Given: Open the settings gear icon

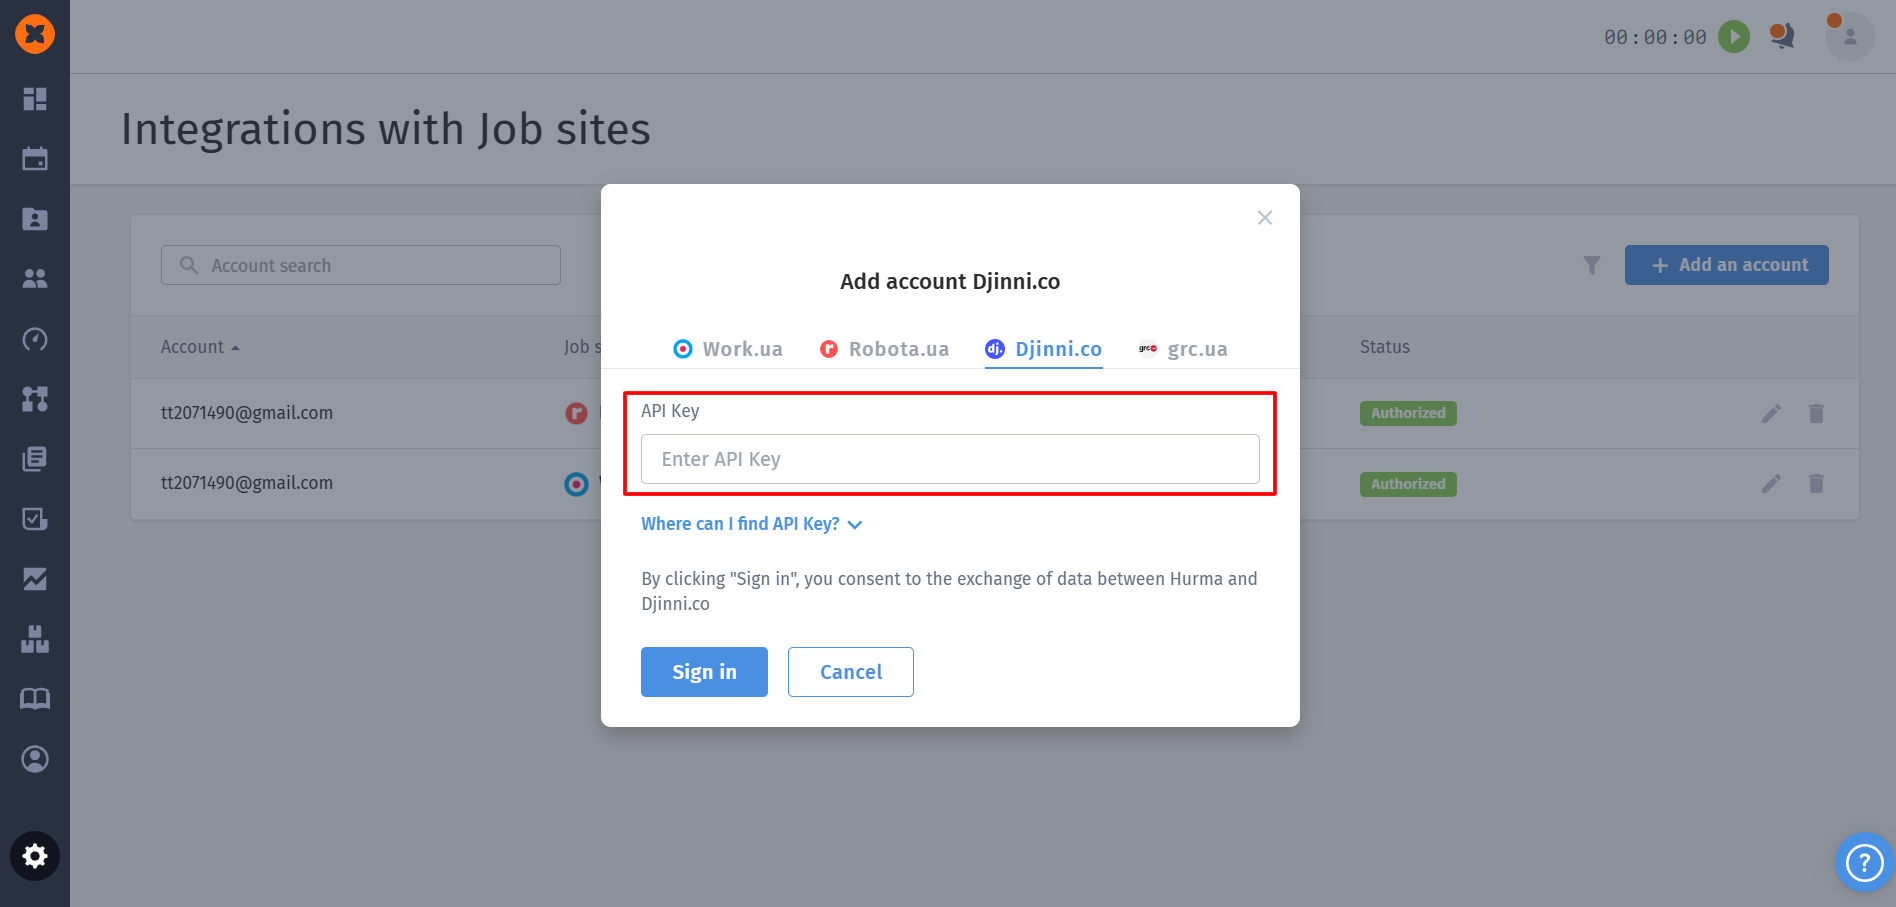Looking at the screenshot, I should coord(35,856).
